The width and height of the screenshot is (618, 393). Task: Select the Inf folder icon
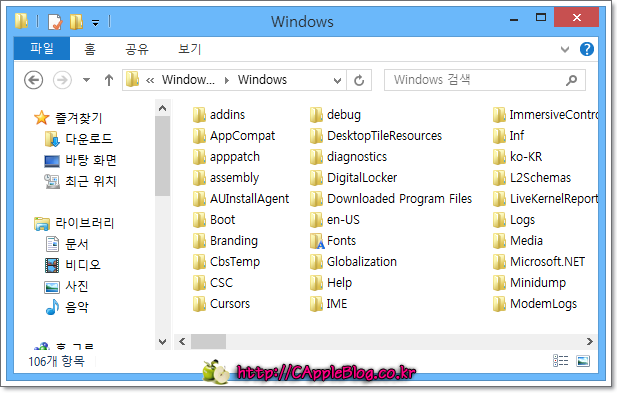coord(499,136)
